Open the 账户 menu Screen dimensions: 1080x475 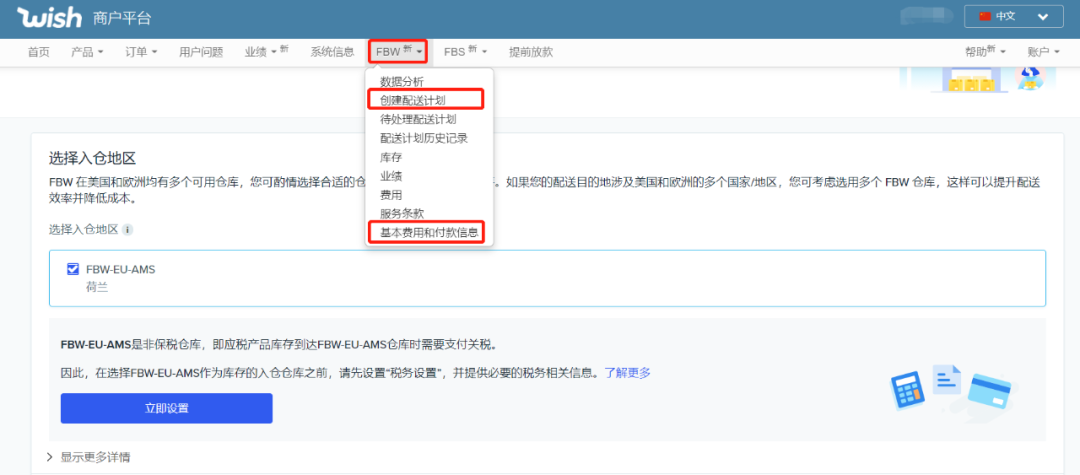1043,52
